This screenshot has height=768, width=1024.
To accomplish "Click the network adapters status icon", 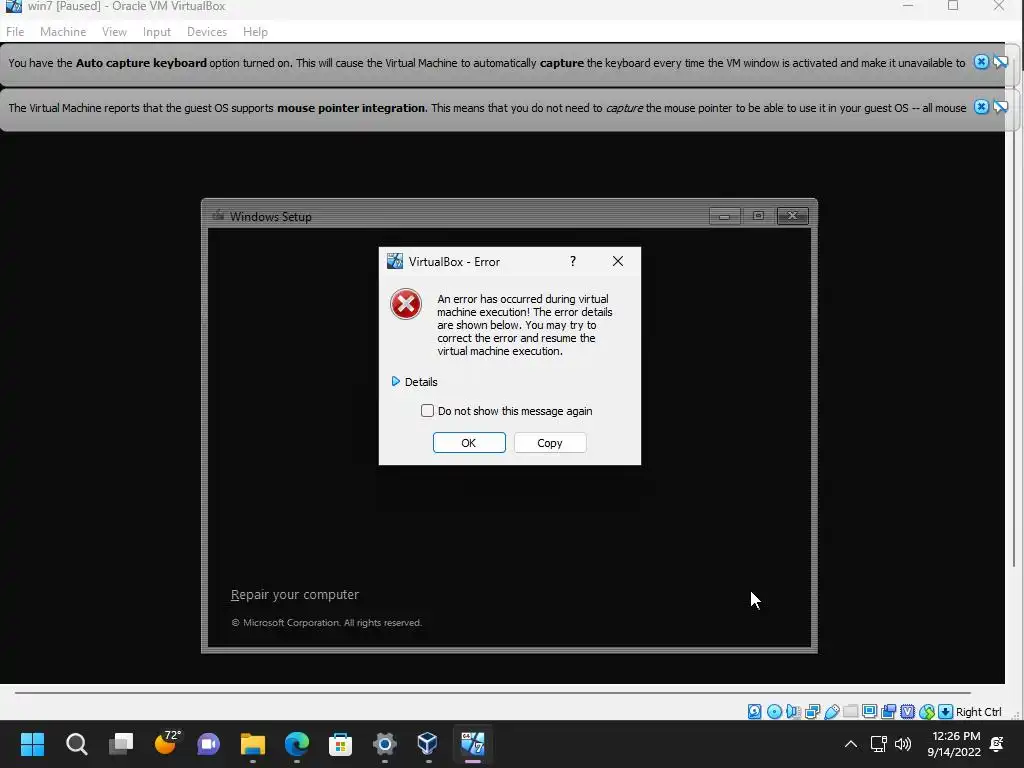I will click(x=812, y=712).
